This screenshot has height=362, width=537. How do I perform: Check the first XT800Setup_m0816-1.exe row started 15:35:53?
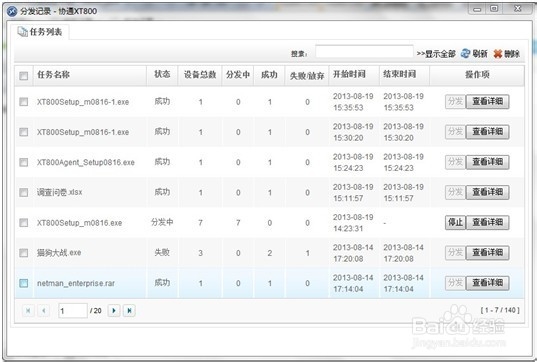(x=24, y=102)
